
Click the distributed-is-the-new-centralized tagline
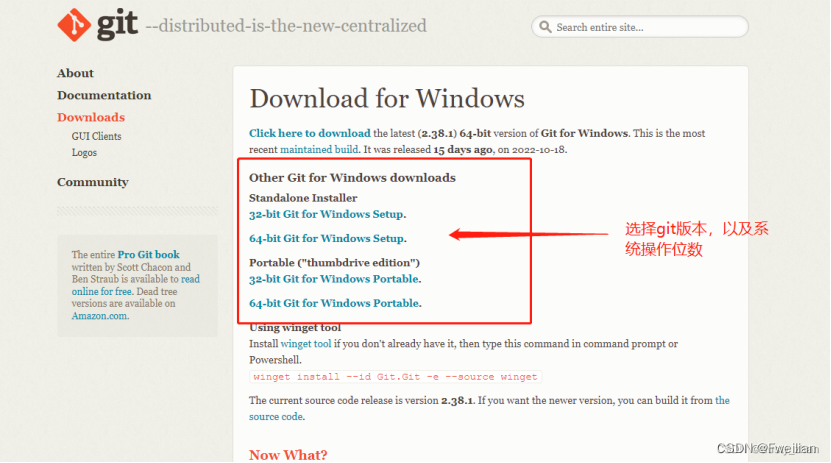286,26
